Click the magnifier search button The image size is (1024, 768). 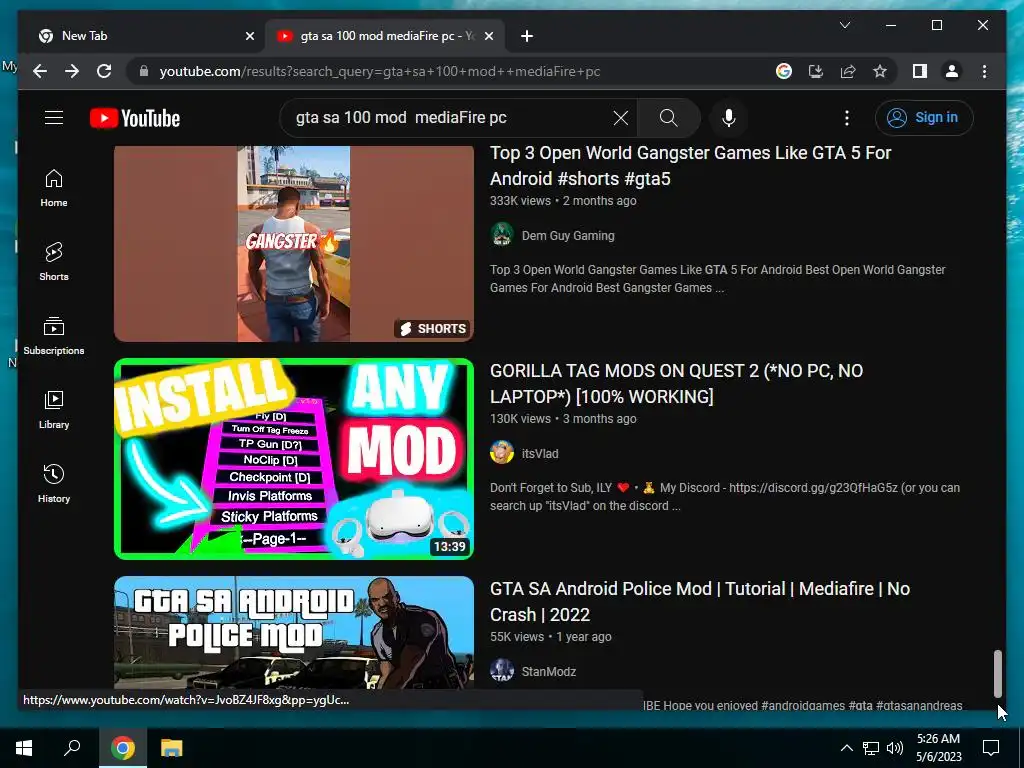click(668, 118)
